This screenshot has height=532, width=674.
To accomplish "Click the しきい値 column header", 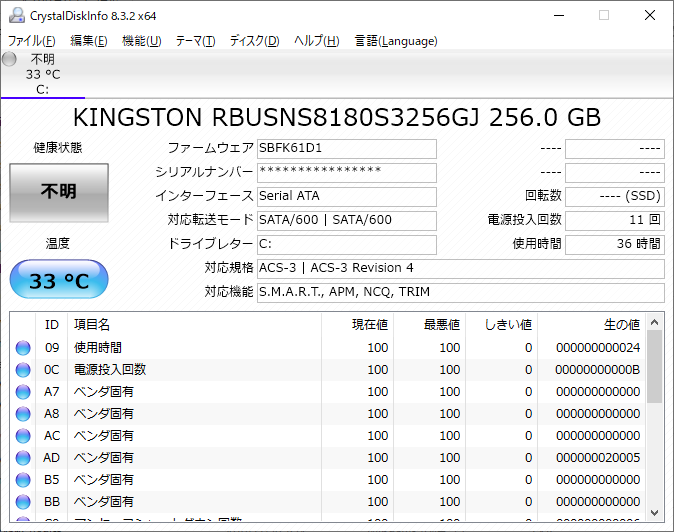I will (x=502, y=324).
